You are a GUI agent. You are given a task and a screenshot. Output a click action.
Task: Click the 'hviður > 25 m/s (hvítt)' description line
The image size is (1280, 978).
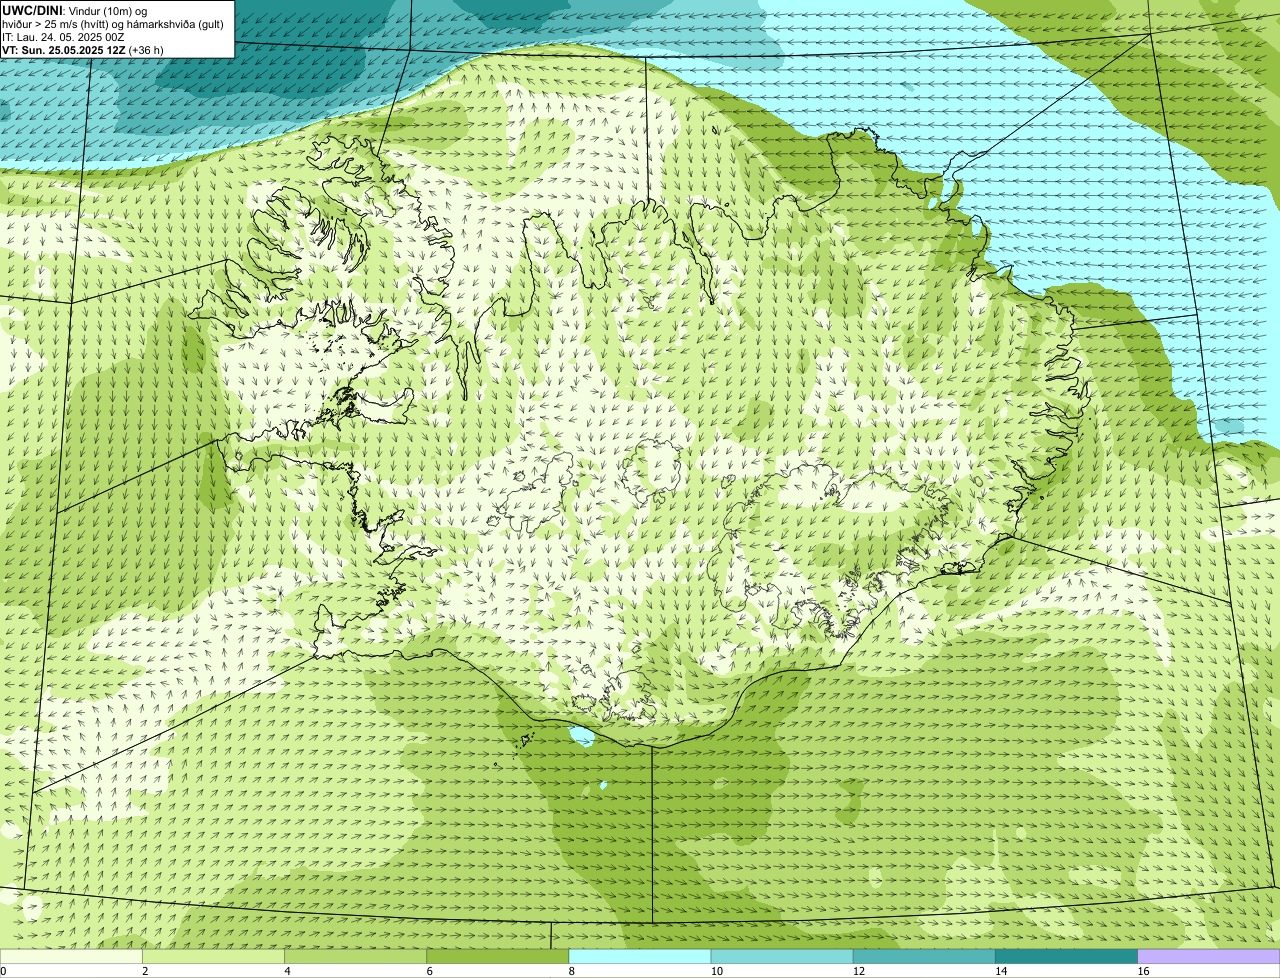(113, 24)
